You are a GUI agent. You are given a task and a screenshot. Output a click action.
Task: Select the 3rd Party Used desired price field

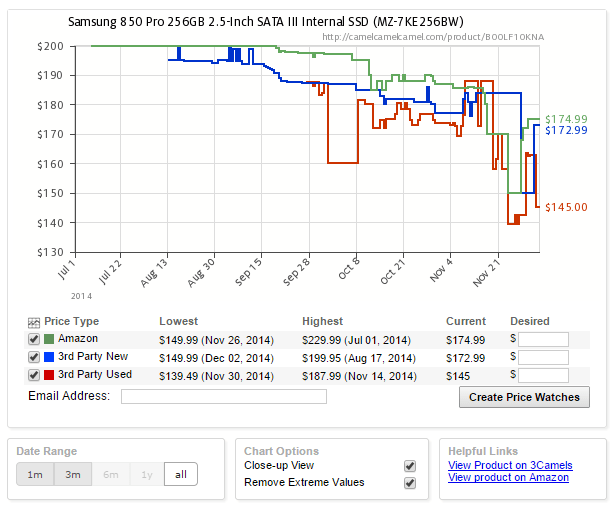[x=543, y=375]
